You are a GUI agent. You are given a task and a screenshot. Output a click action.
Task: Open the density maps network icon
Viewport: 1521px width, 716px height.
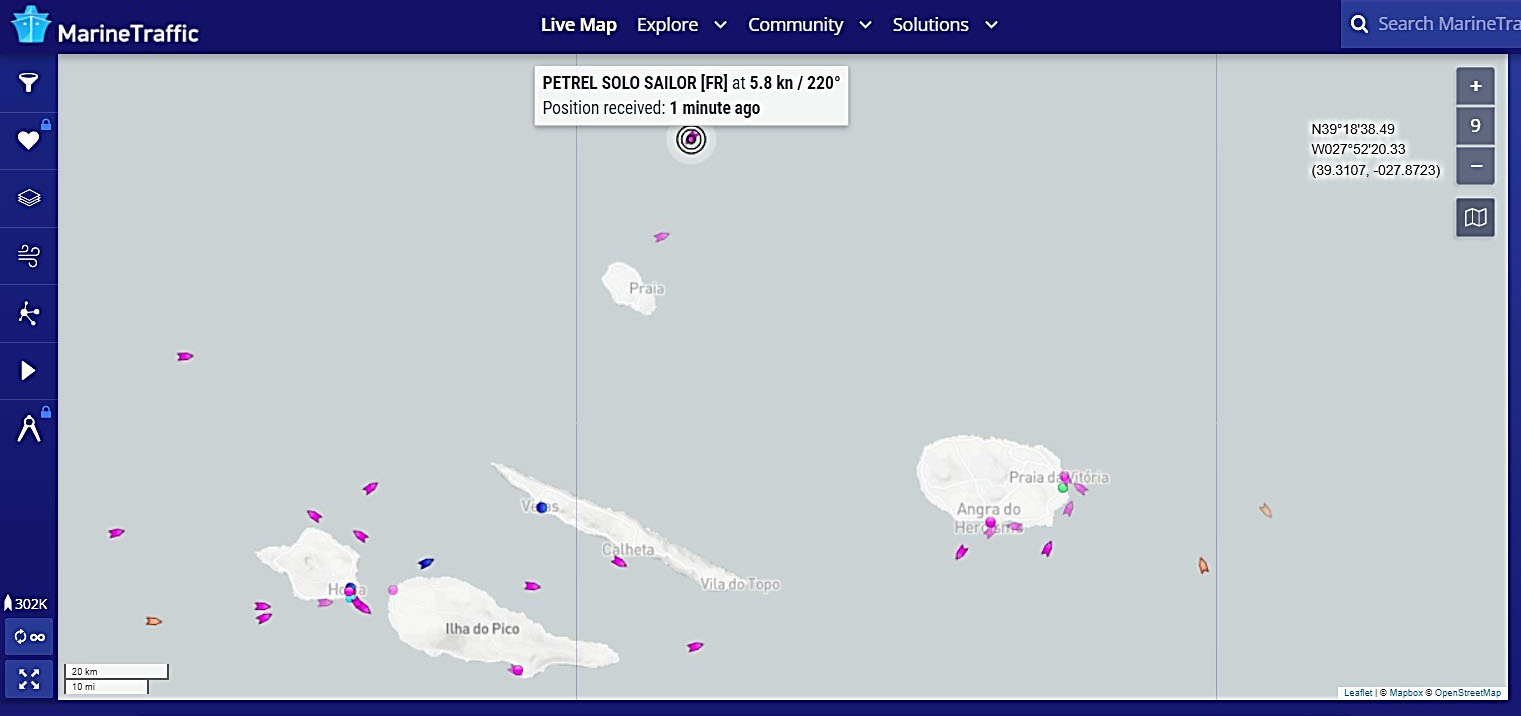(28, 314)
